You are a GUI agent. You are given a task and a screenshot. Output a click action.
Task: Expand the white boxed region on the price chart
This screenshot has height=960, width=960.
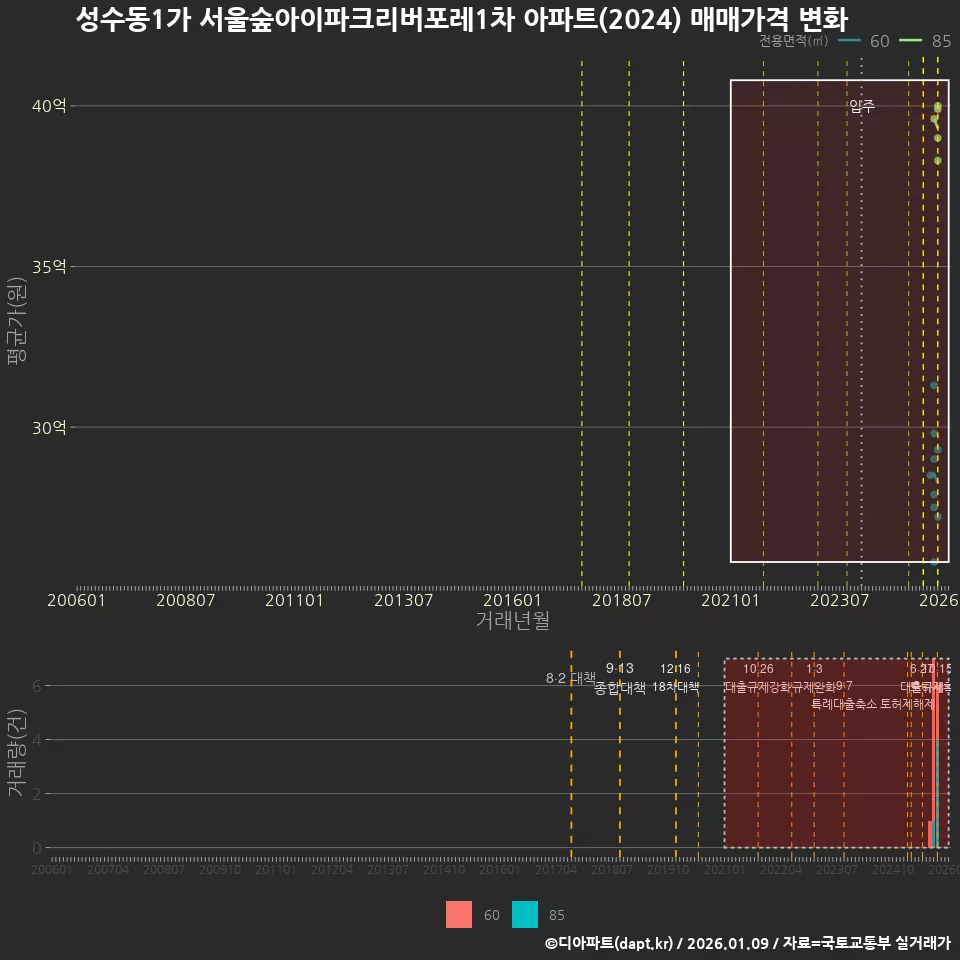(x=840, y=320)
